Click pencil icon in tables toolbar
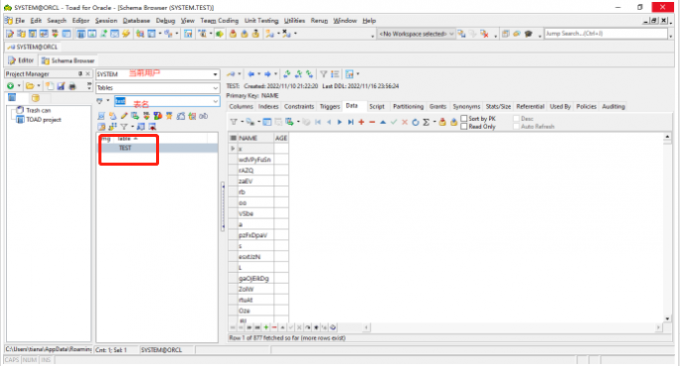The height and width of the screenshot is (366, 680). click(x=124, y=116)
